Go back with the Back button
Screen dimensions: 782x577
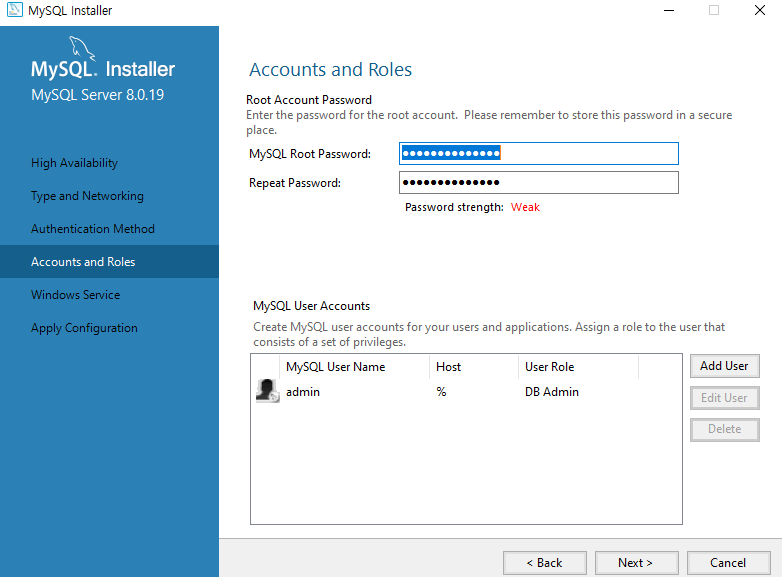point(545,563)
